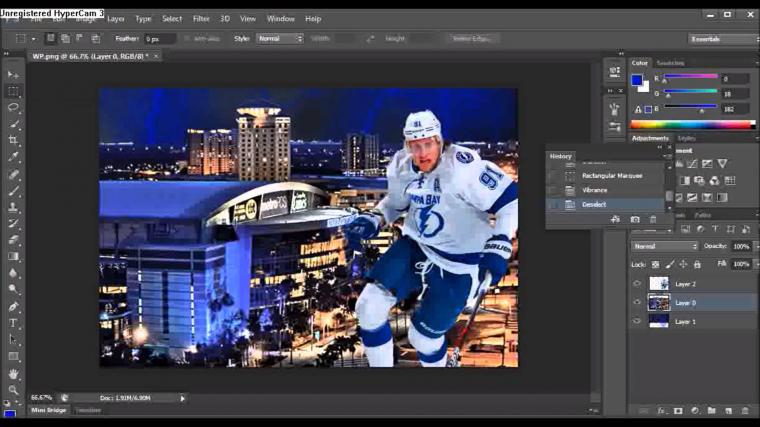Select the Vibrance history state
Viewport: 760px width, 427px height.
pos(605,190)
